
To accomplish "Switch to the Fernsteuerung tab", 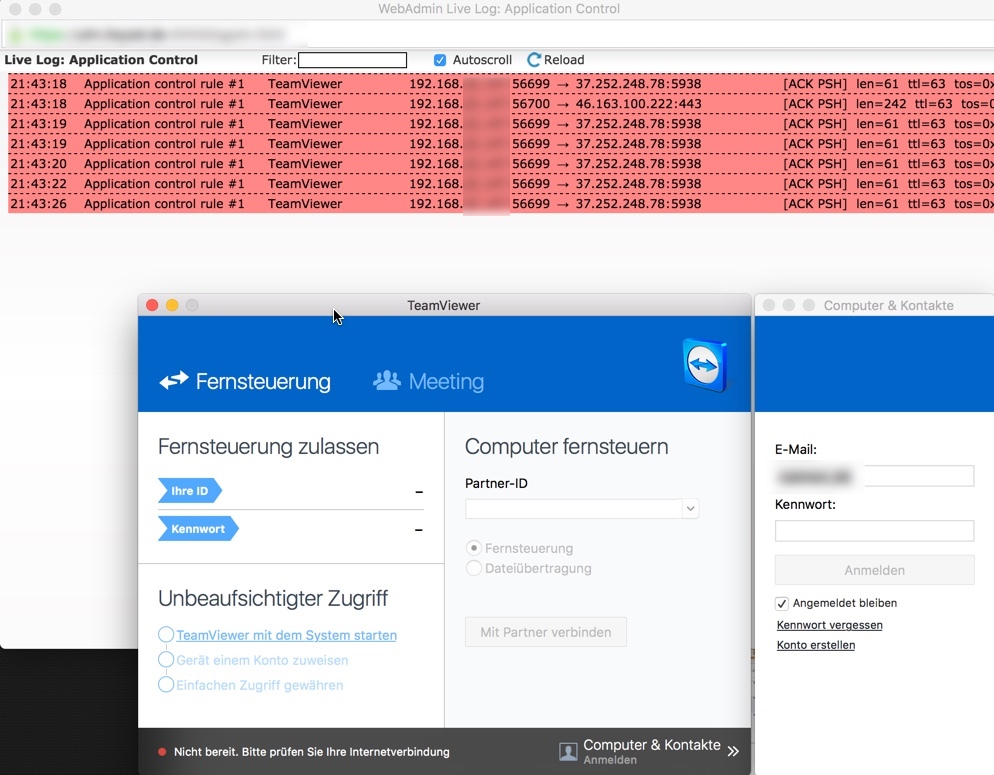I will coord(245,381).
